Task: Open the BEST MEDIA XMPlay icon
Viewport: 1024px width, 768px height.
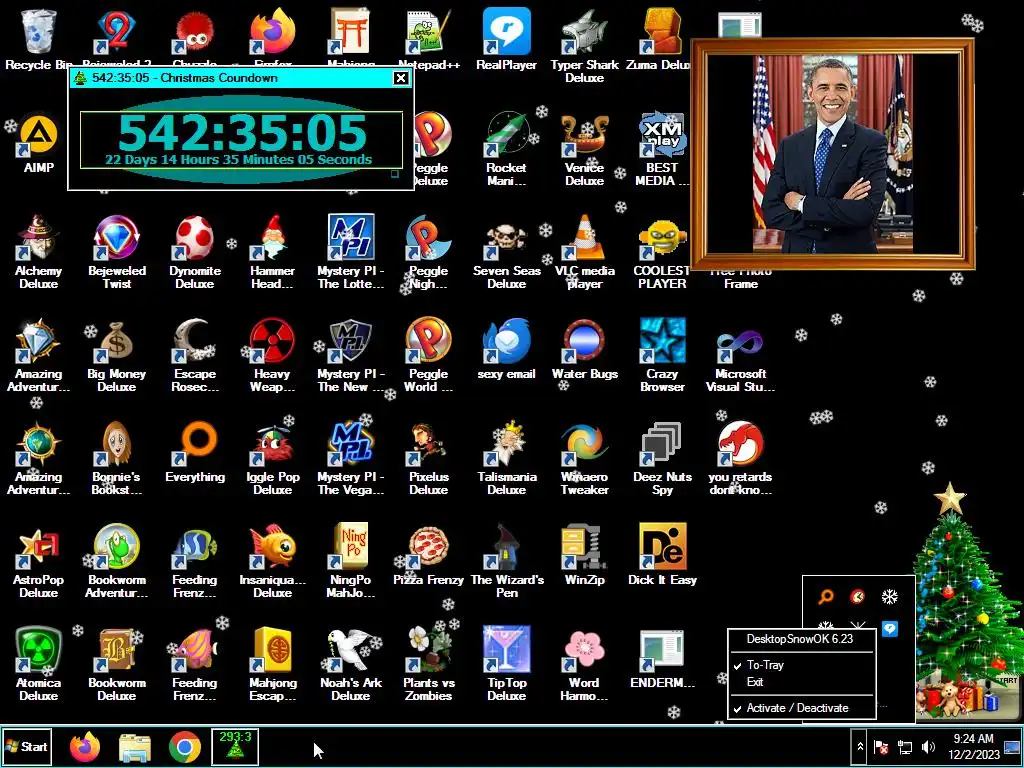Action: pyautogui.click(x=662, y=149)
